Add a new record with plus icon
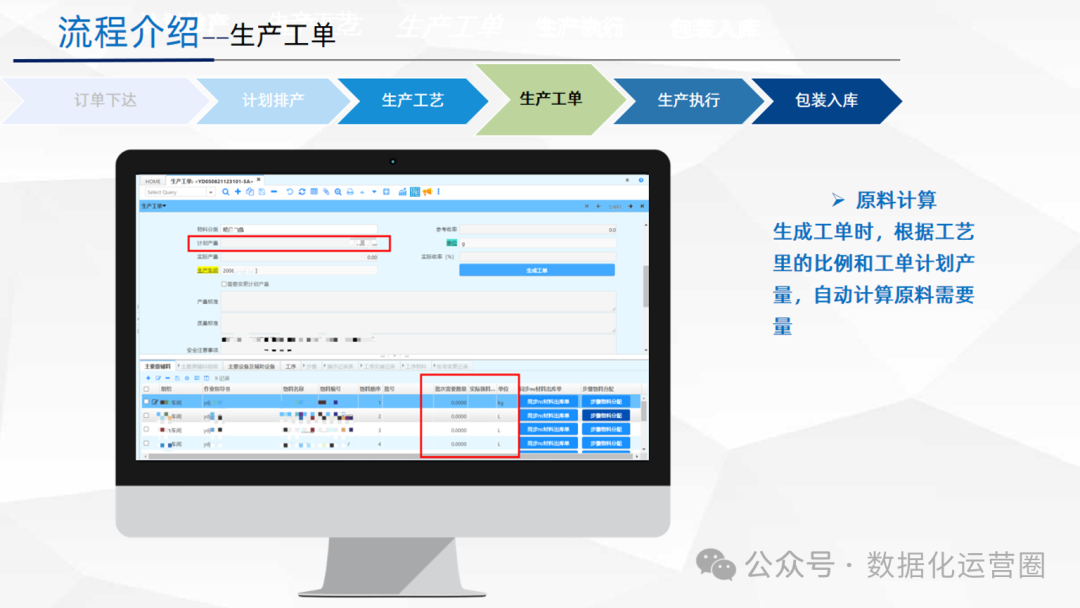Screen dimensions: 1080x608 238,191
